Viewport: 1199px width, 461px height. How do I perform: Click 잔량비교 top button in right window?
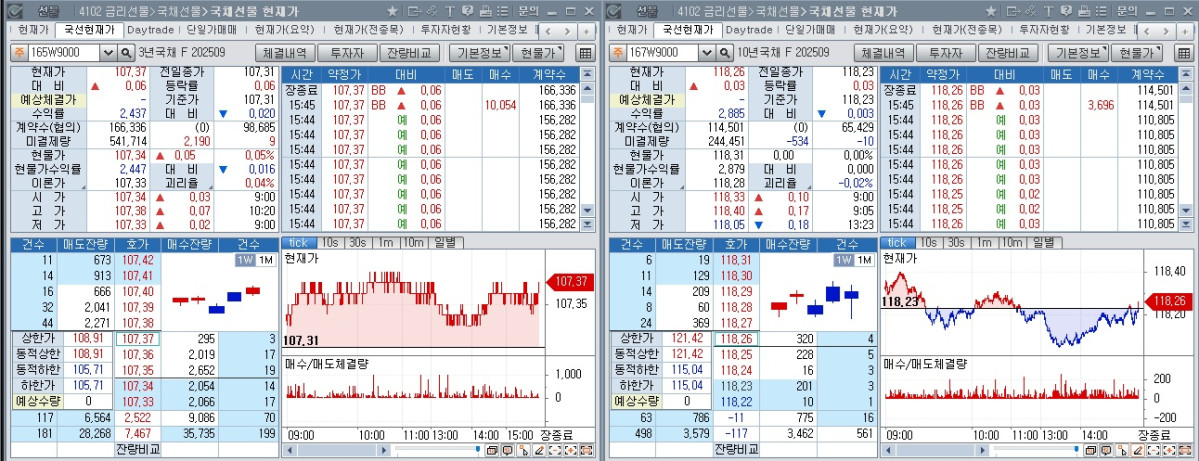[1008, 53]
